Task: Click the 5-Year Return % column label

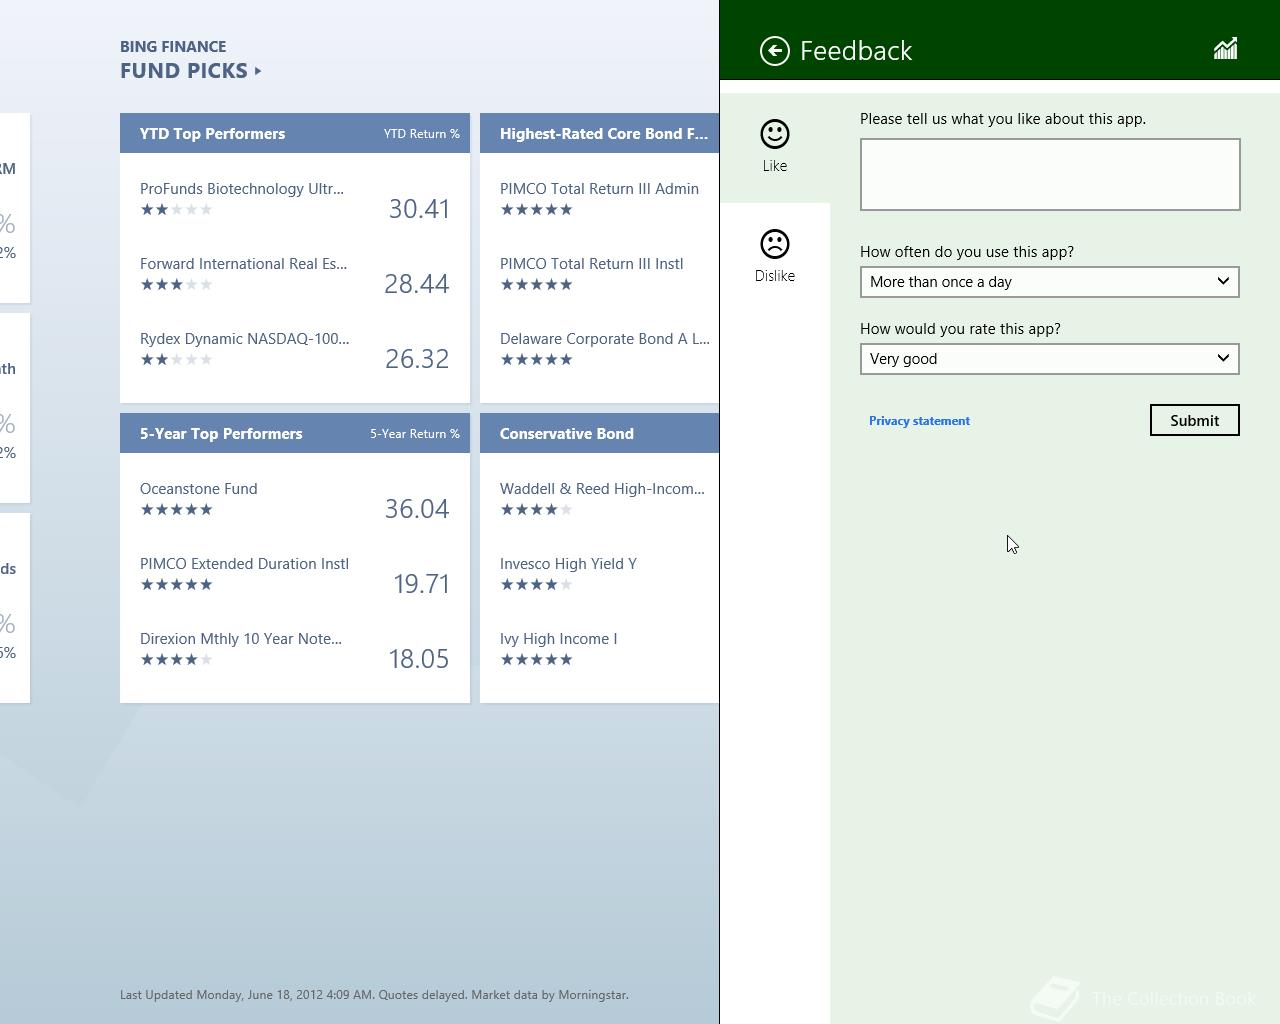Action: tap(415, 434)
